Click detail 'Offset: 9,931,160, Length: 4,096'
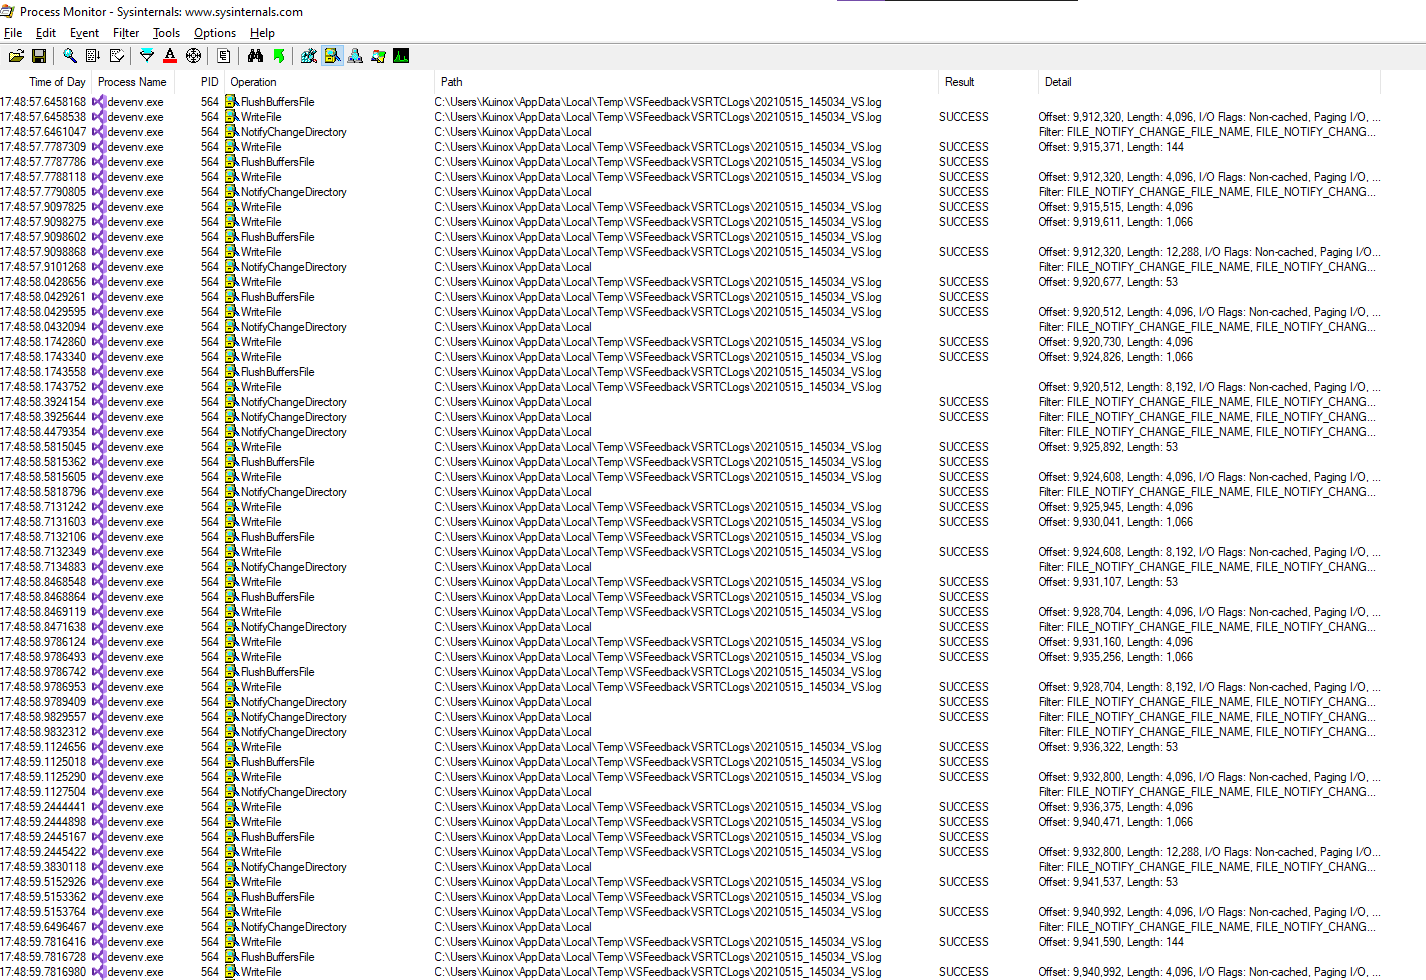The width and height of the screenshot is (1426, 980). 1115,642
